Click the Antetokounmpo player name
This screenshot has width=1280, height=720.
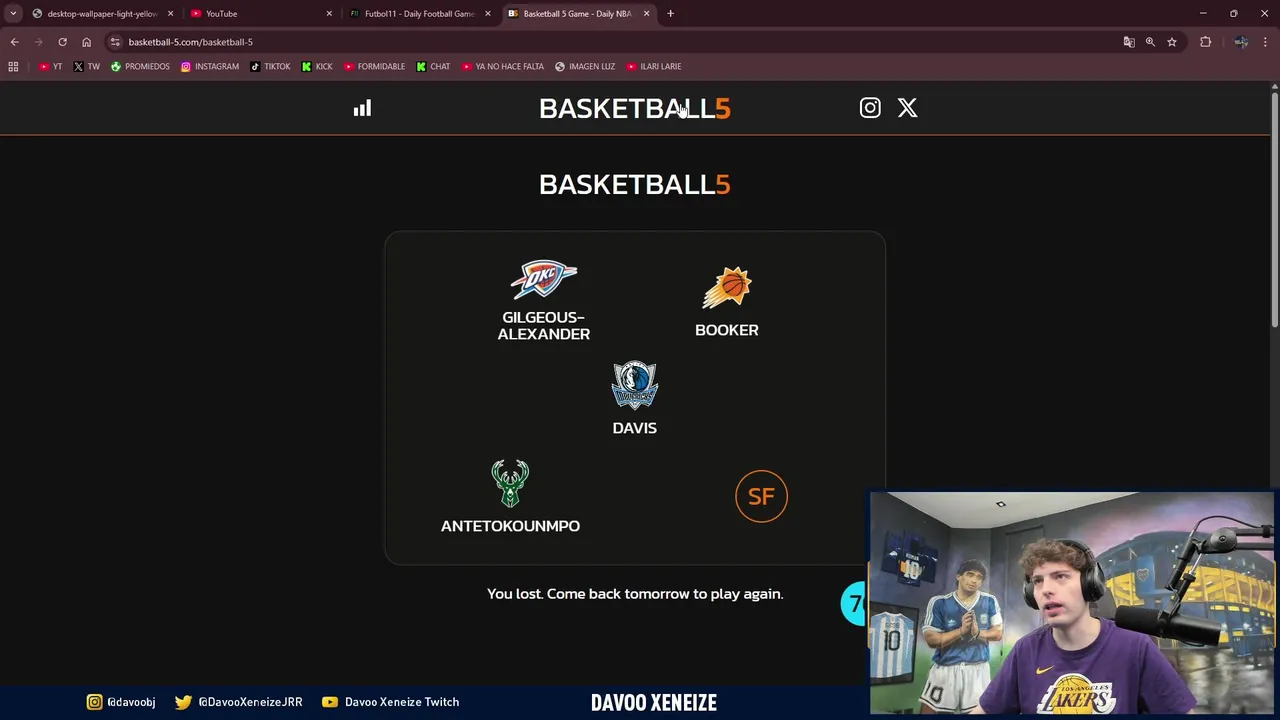510,526
